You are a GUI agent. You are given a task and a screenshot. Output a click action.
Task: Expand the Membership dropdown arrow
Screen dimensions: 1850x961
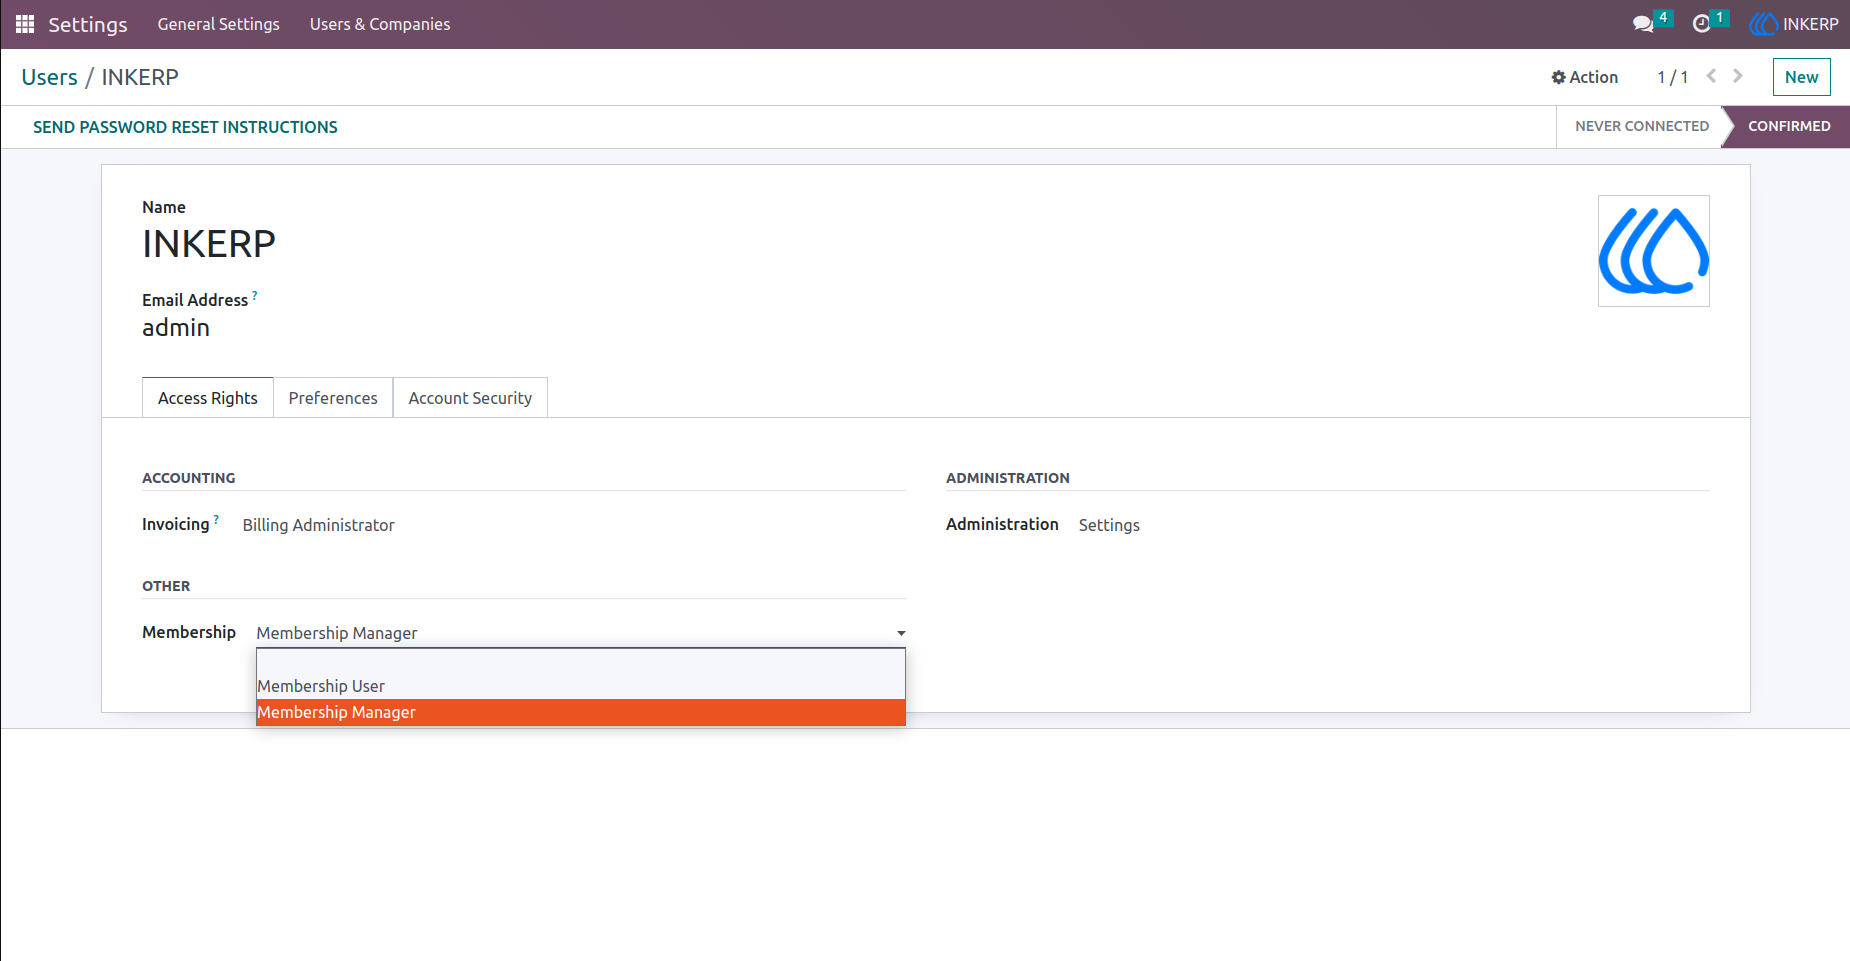pyautogui.click(x=901, y=633)
